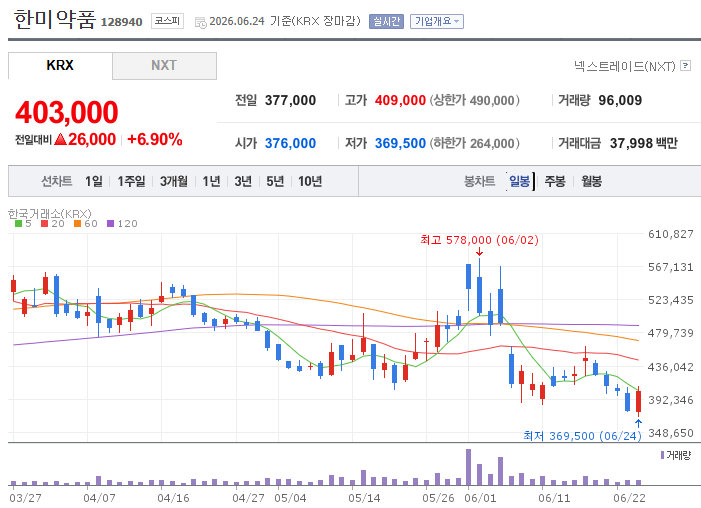The width and height of the screenshot is (701, 508).
Task: Click trading volume value 96,009
Action: click(620, 100)
